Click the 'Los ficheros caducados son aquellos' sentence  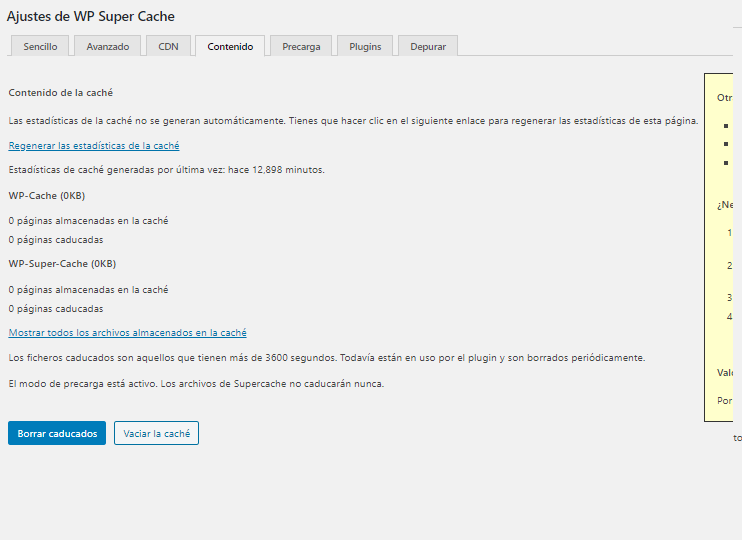[x=327, y=358]
